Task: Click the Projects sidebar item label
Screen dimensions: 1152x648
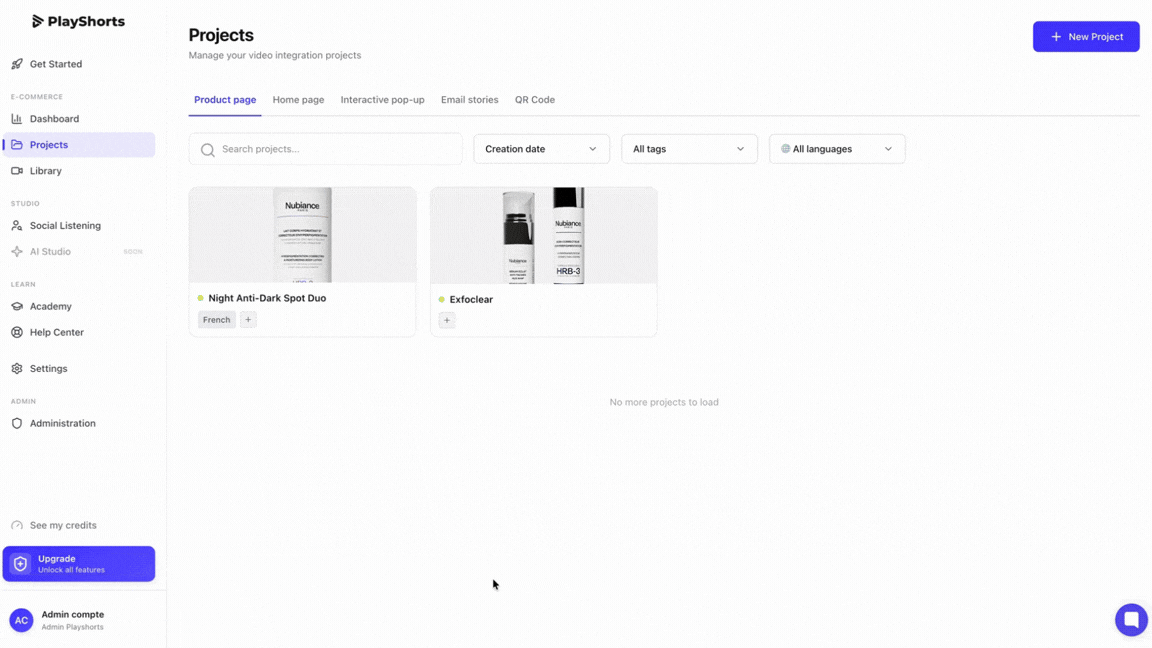Action: point(48,145)
